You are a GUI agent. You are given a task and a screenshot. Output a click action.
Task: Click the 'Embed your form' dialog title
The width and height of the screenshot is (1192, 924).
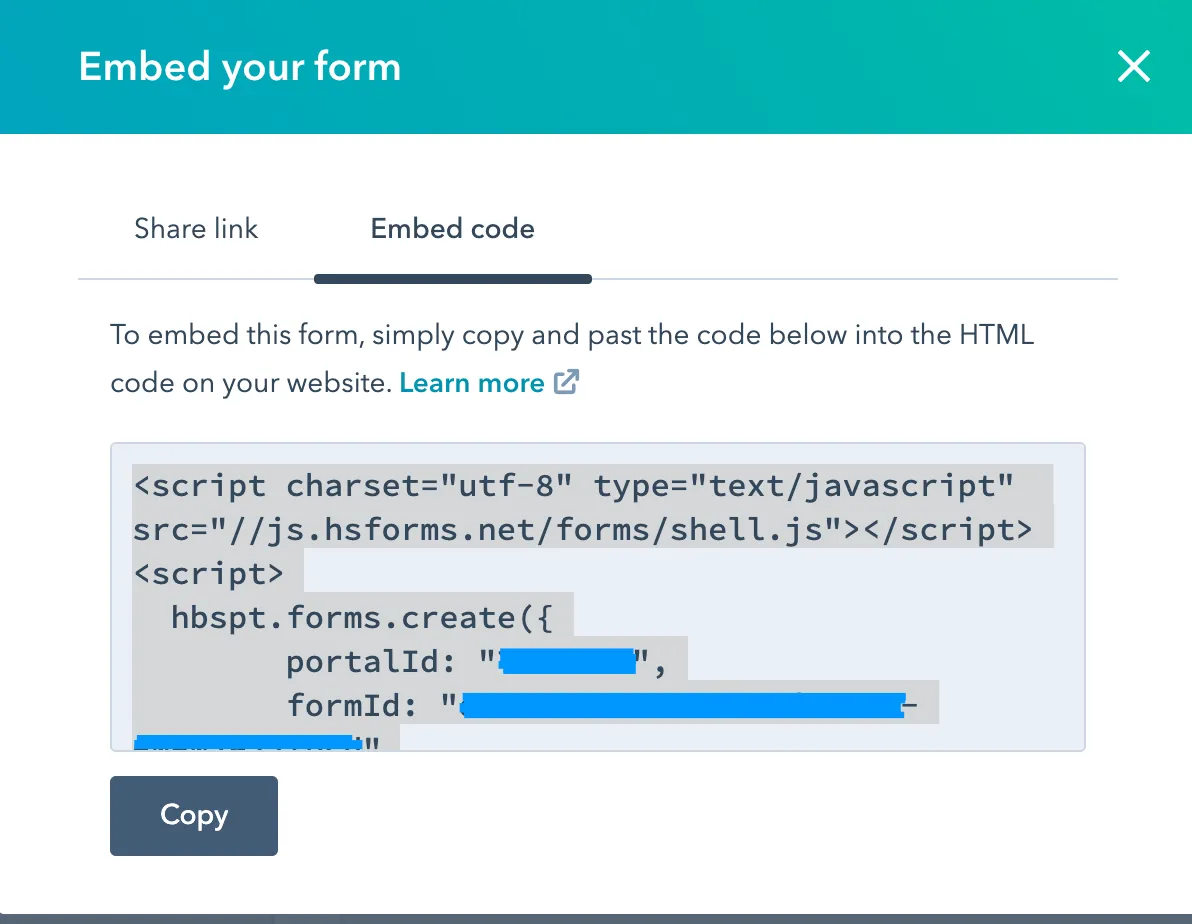240,67
